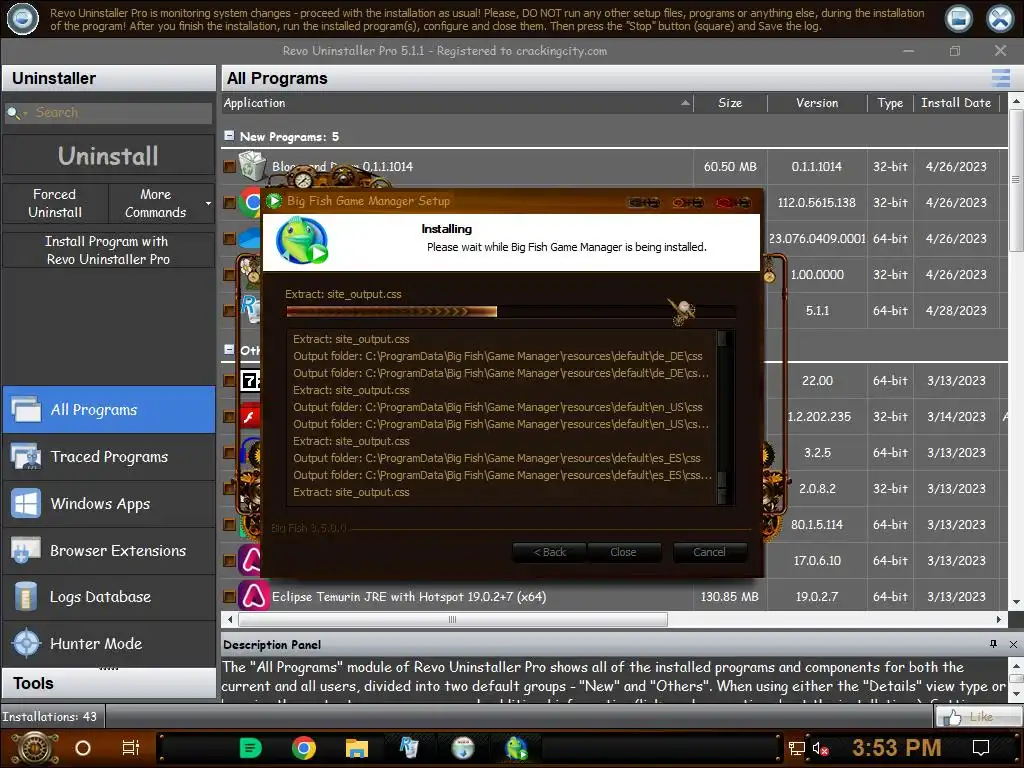Viewport: 1024px width, 768px height.
Task: Collapse the New Programs group
Action: click(x=229, y=136)
